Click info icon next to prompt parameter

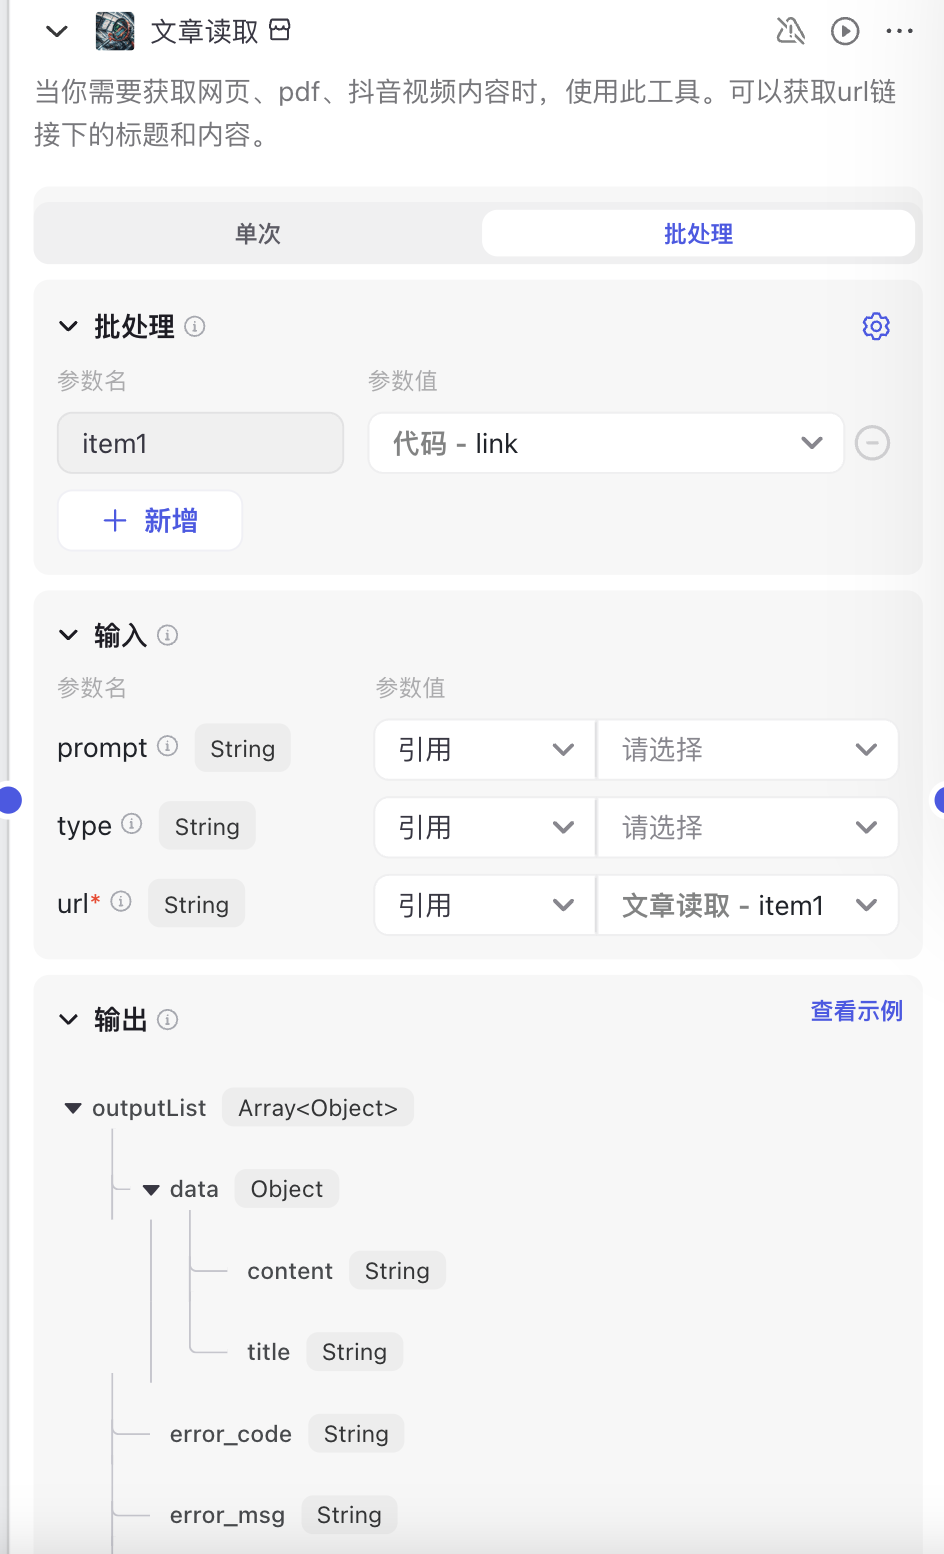168,746
